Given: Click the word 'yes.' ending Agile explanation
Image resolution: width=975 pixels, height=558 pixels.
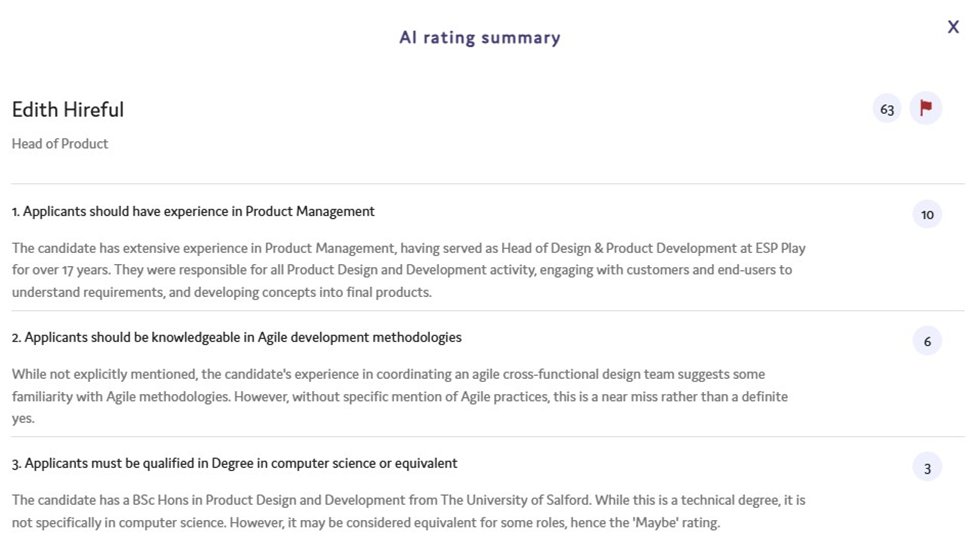Looking at the screenshot, I should coord(23,419).
